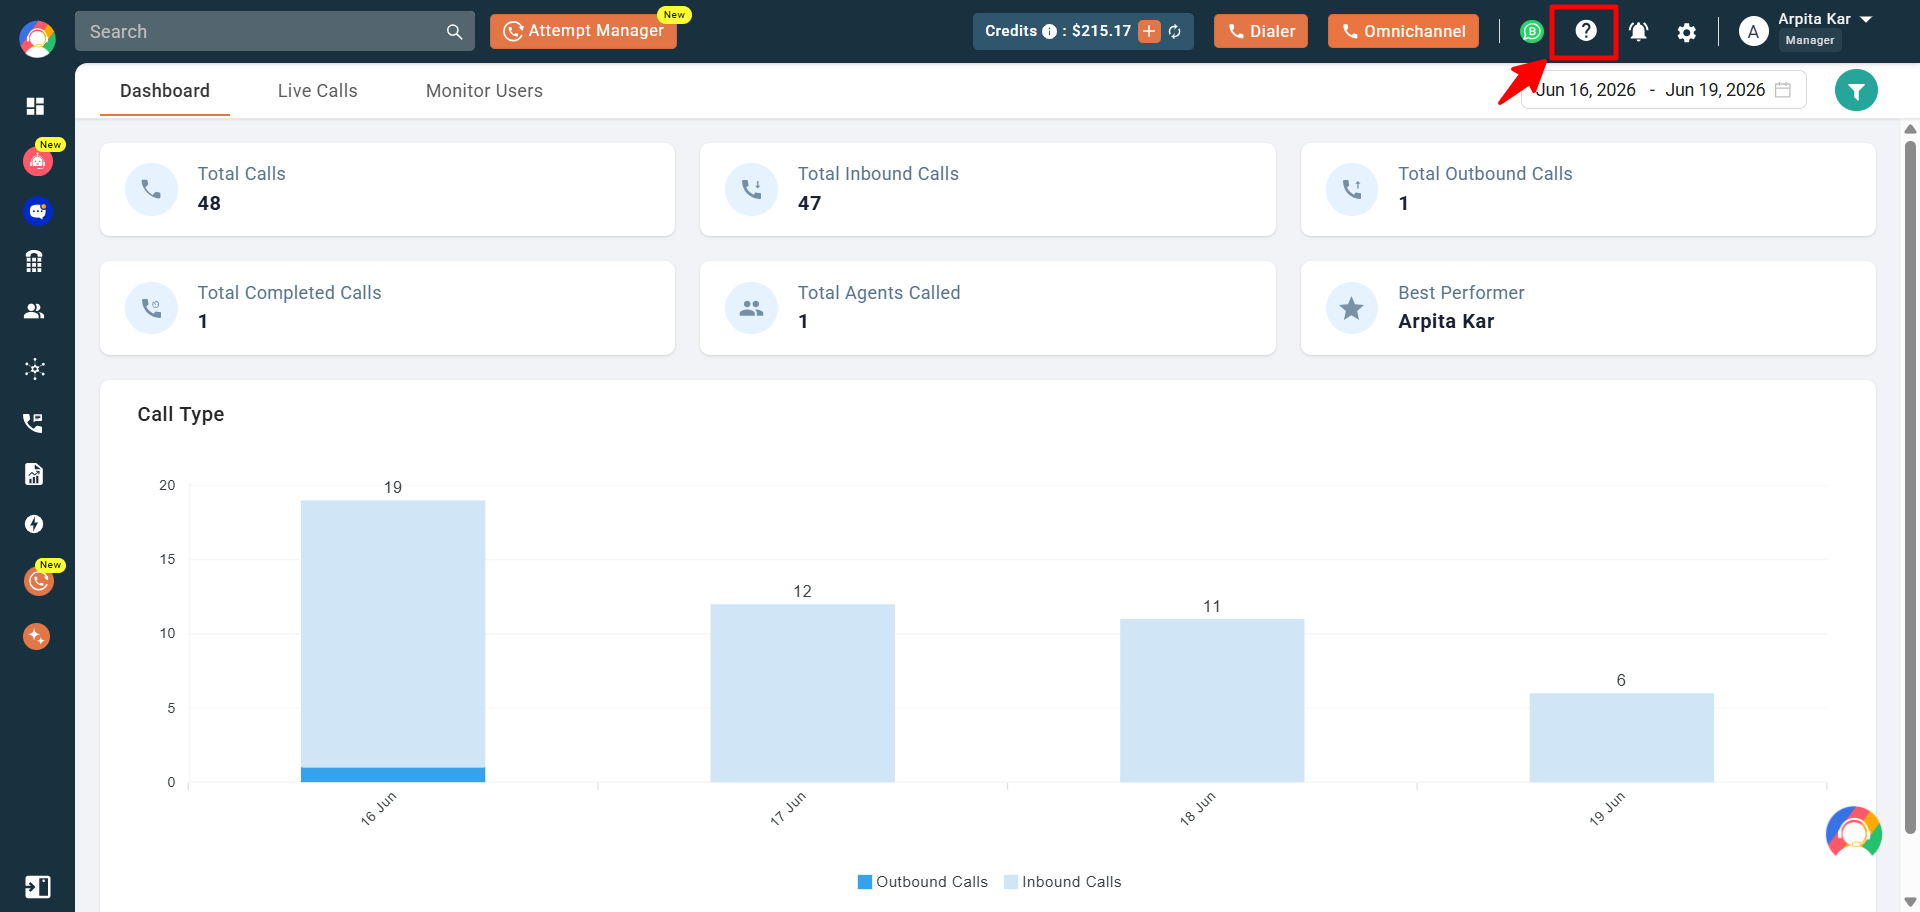Click the Call Type chart title
Viewport: 1920px width, 912px height.
point(181,414)
